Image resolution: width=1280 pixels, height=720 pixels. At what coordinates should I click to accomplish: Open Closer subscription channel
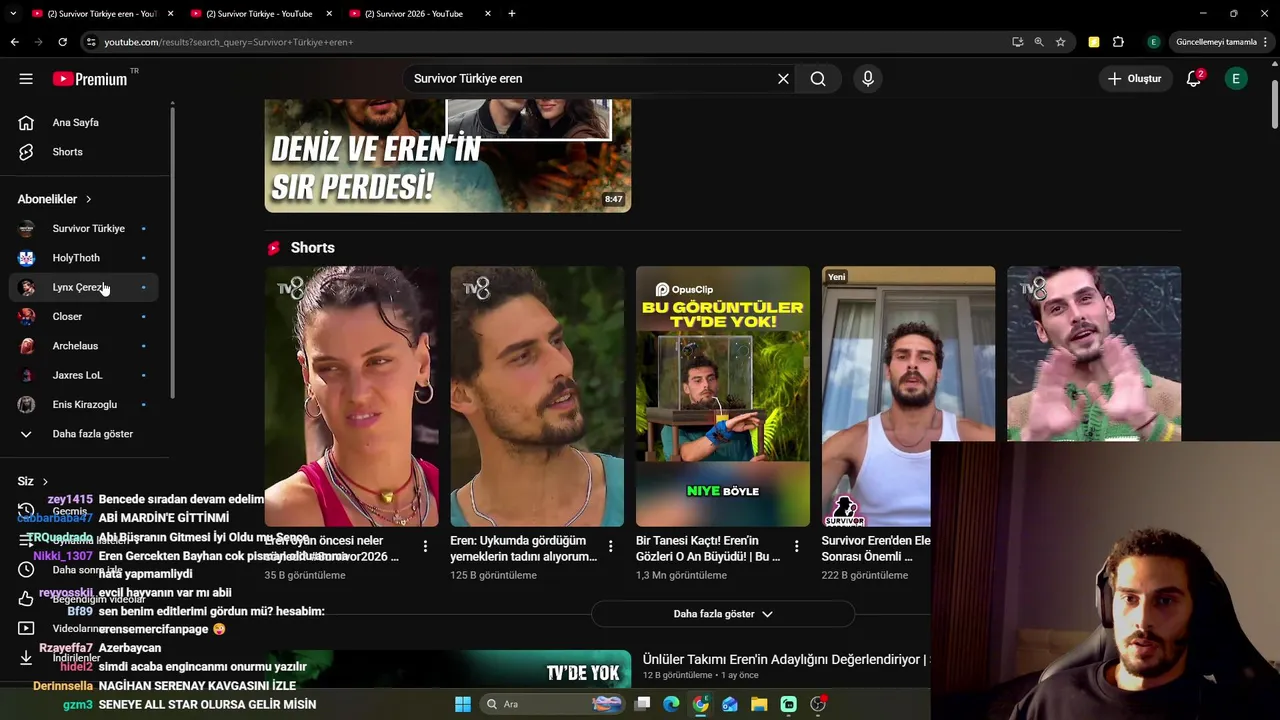pyautogui.click(x=84, y=317)
